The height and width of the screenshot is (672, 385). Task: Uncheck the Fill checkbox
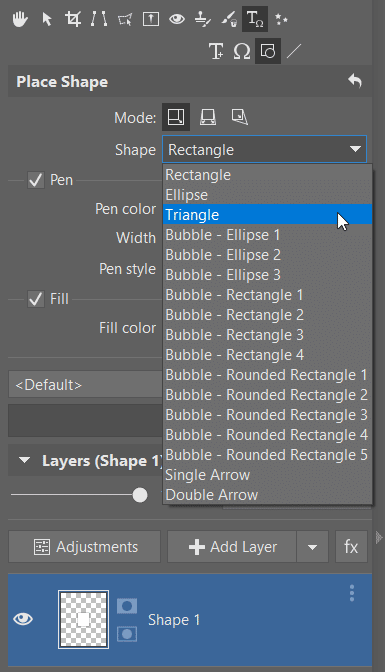[36, 299]
